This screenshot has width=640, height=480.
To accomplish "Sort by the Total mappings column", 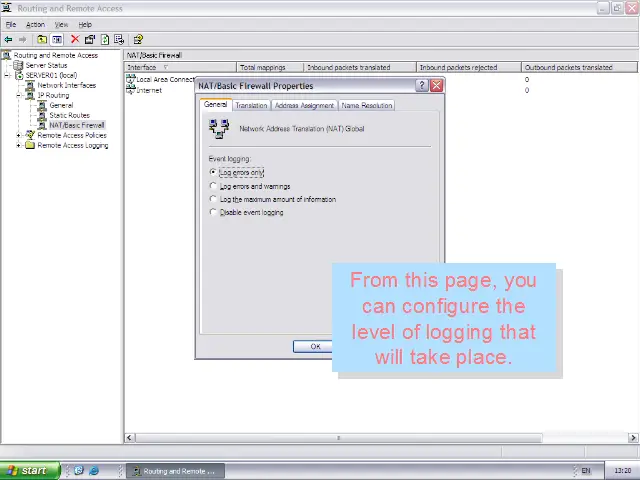I will coord(270,67).
